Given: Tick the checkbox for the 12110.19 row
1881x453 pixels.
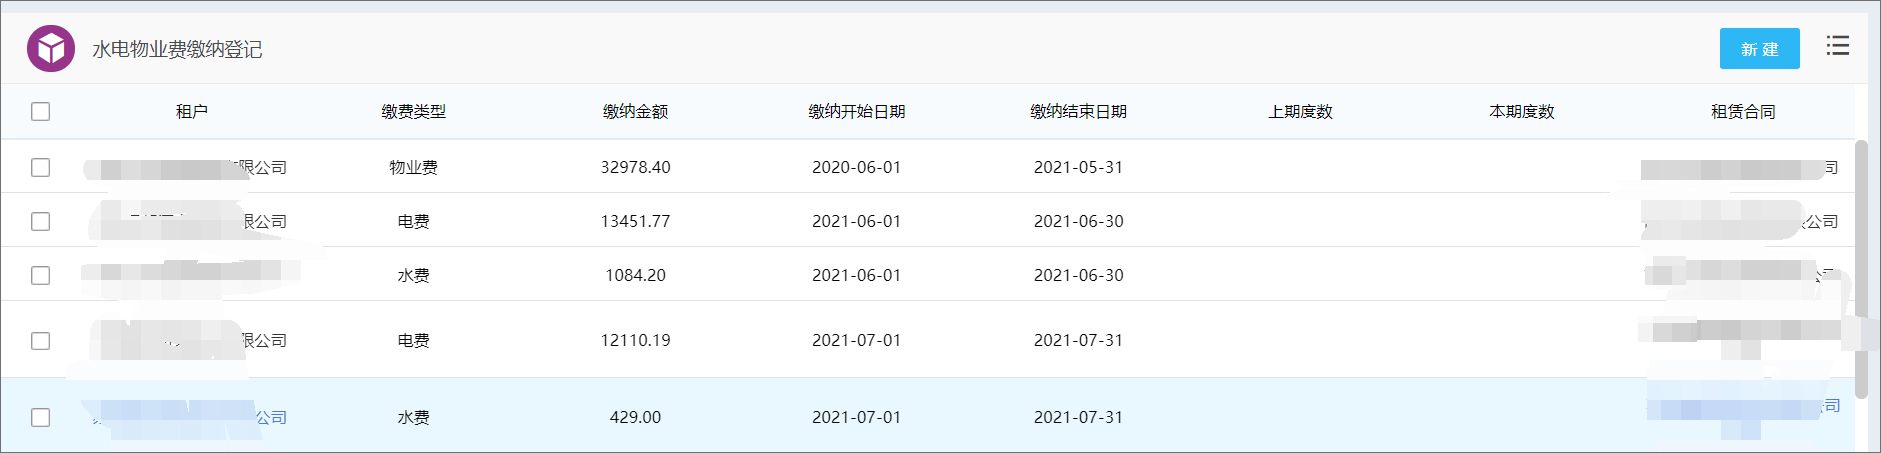Looking at the screenshot, I should click(x=40, y=341).
